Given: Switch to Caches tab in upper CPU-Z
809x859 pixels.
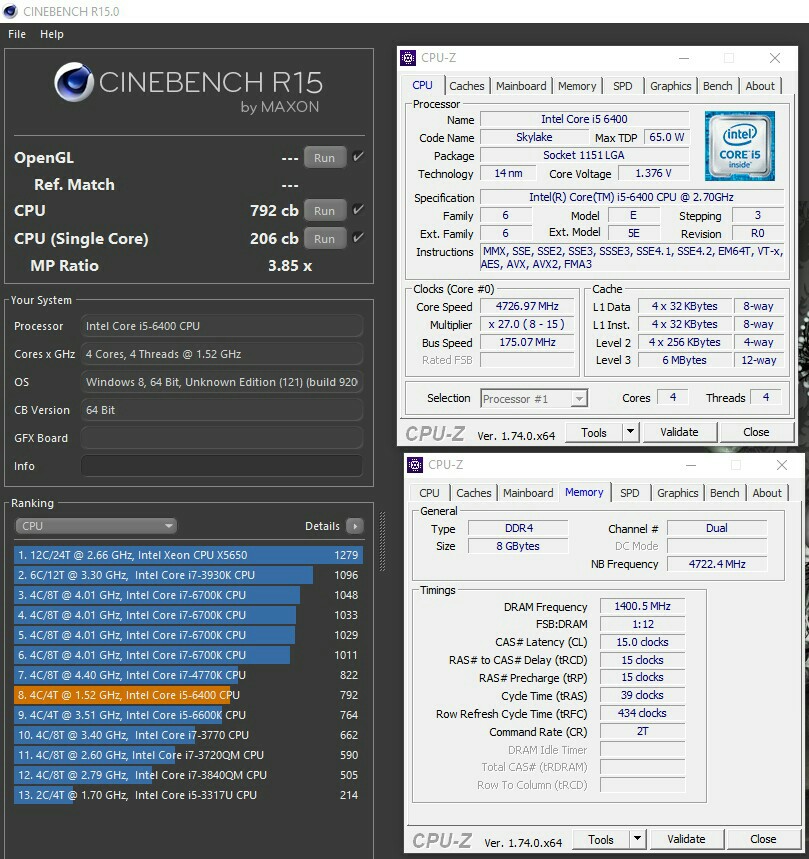Looking at the screenshot, I should pos(467,86).
